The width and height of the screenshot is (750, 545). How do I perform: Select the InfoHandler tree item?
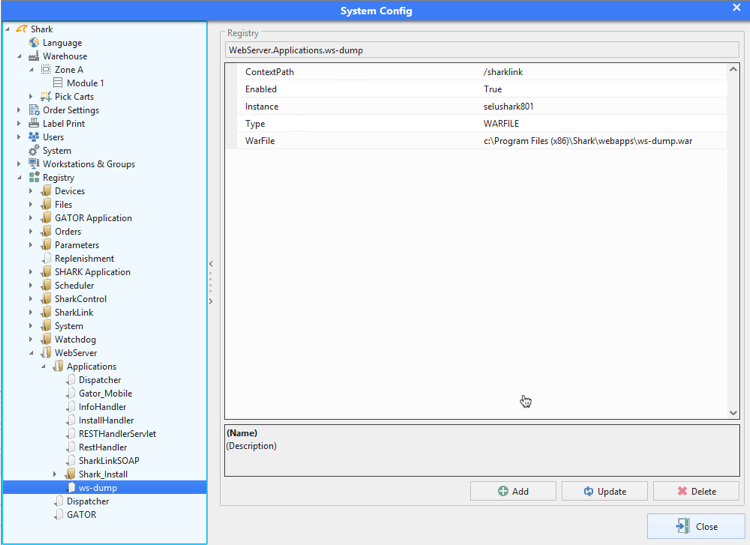102,407
